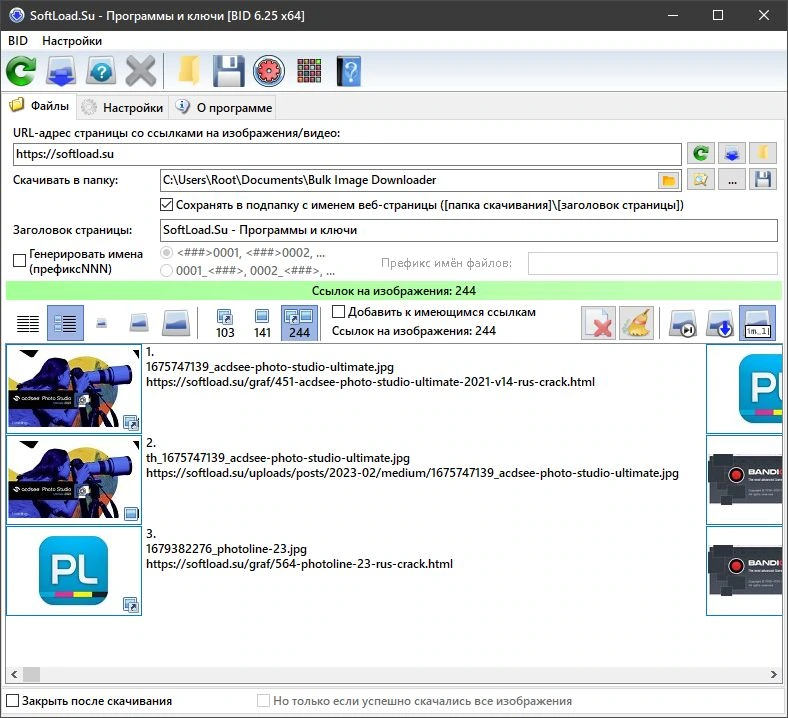The width and height of the screenshot is (788, 718).
Task: Switch to plain list view icon
Action: (28, 323)
